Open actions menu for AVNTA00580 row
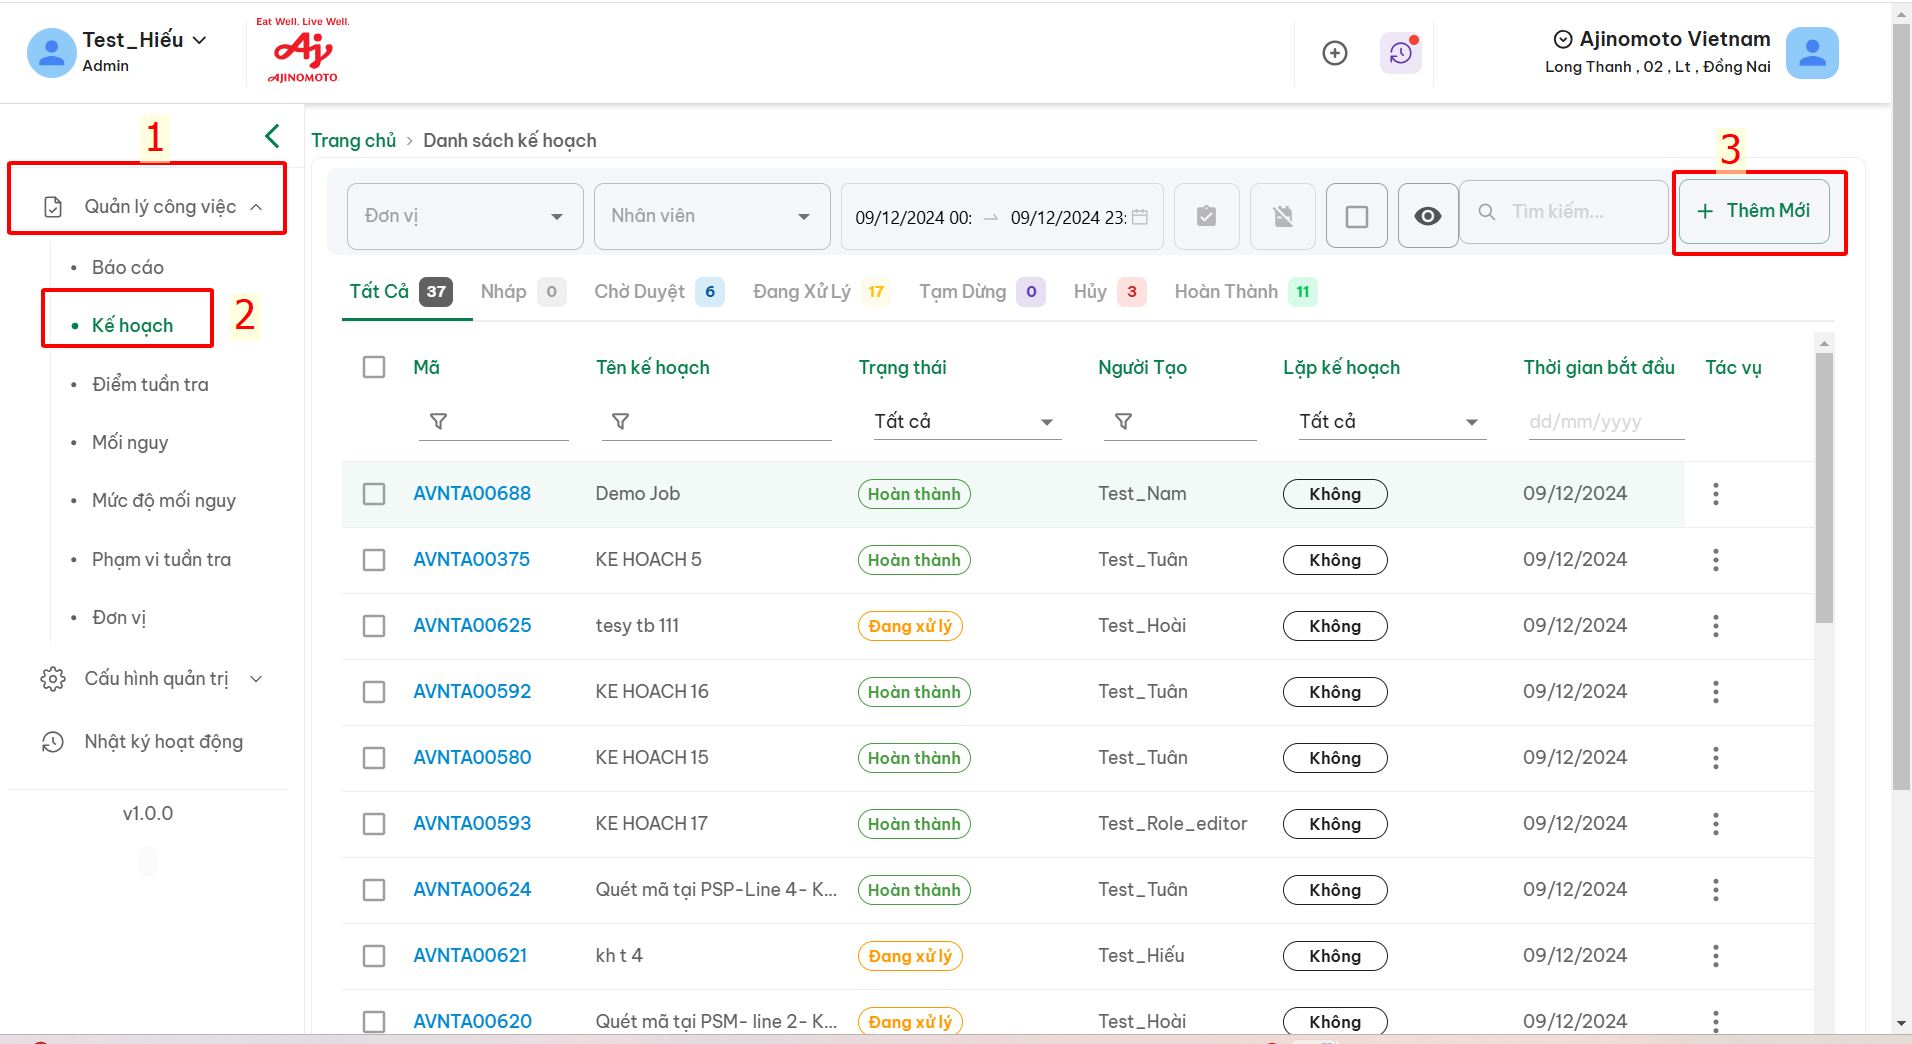 point(1716,758)
